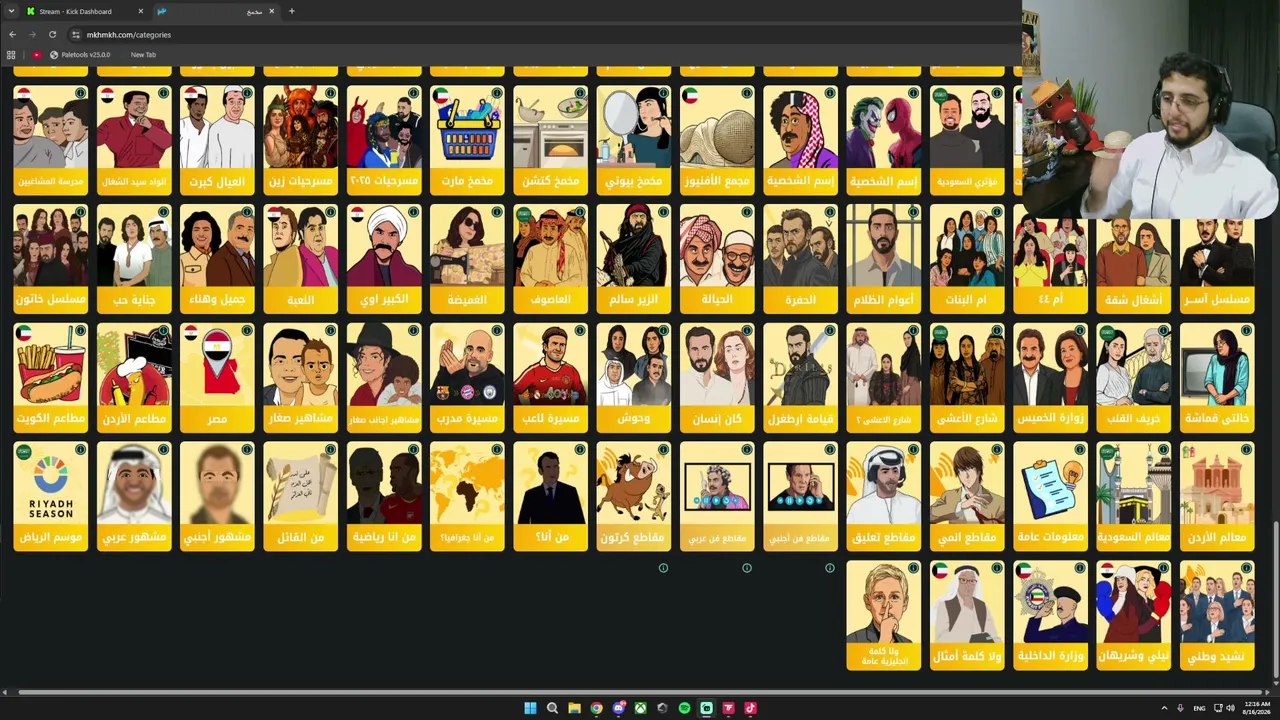
Task: Pick the زوارة الخميس category card
Action: pyautogui.click(x=1051, y=377)
